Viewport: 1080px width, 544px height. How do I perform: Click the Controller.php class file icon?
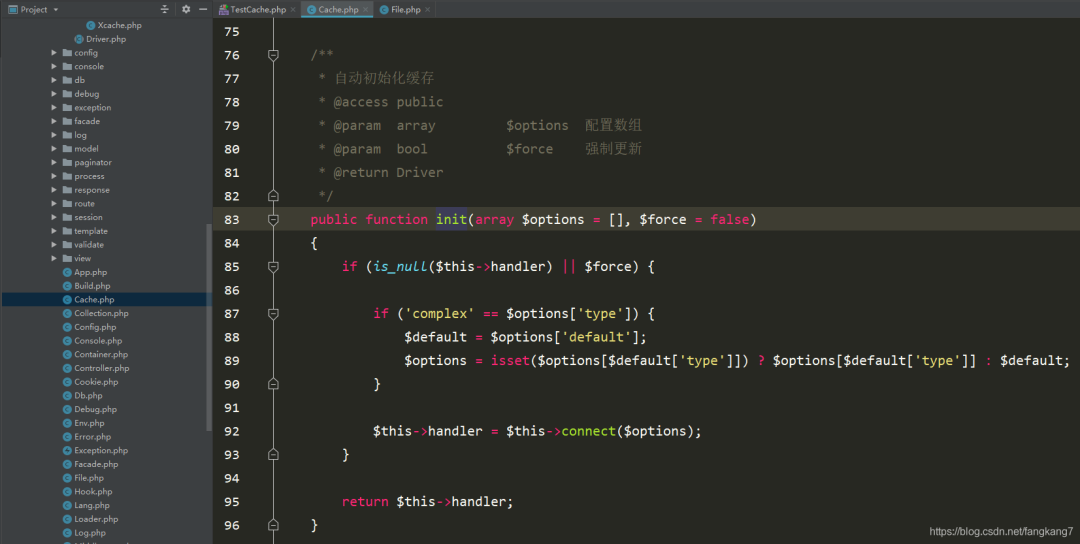coord(67,368)
